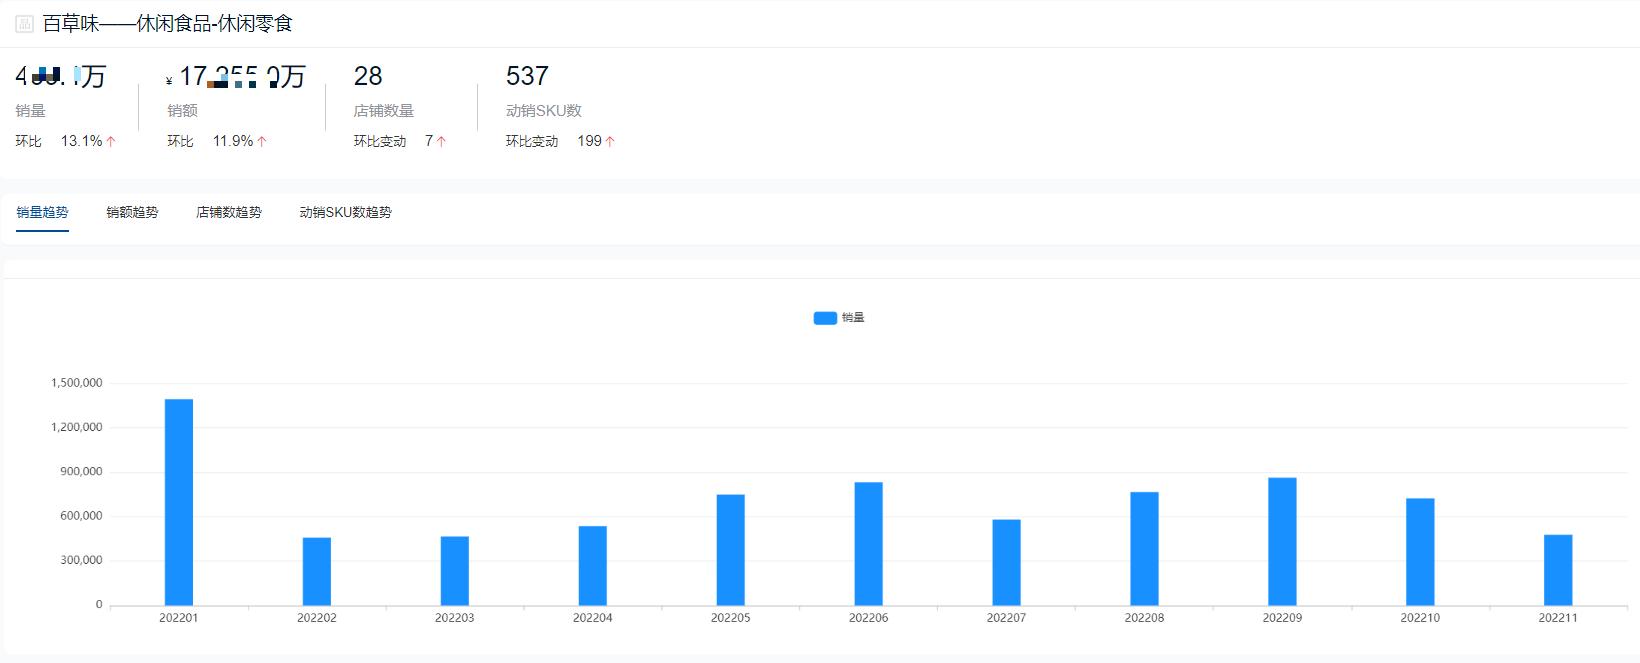The image size is (1640, 663).
Task: Select the 202201 sales bar
Action: (x=179, y=502)
